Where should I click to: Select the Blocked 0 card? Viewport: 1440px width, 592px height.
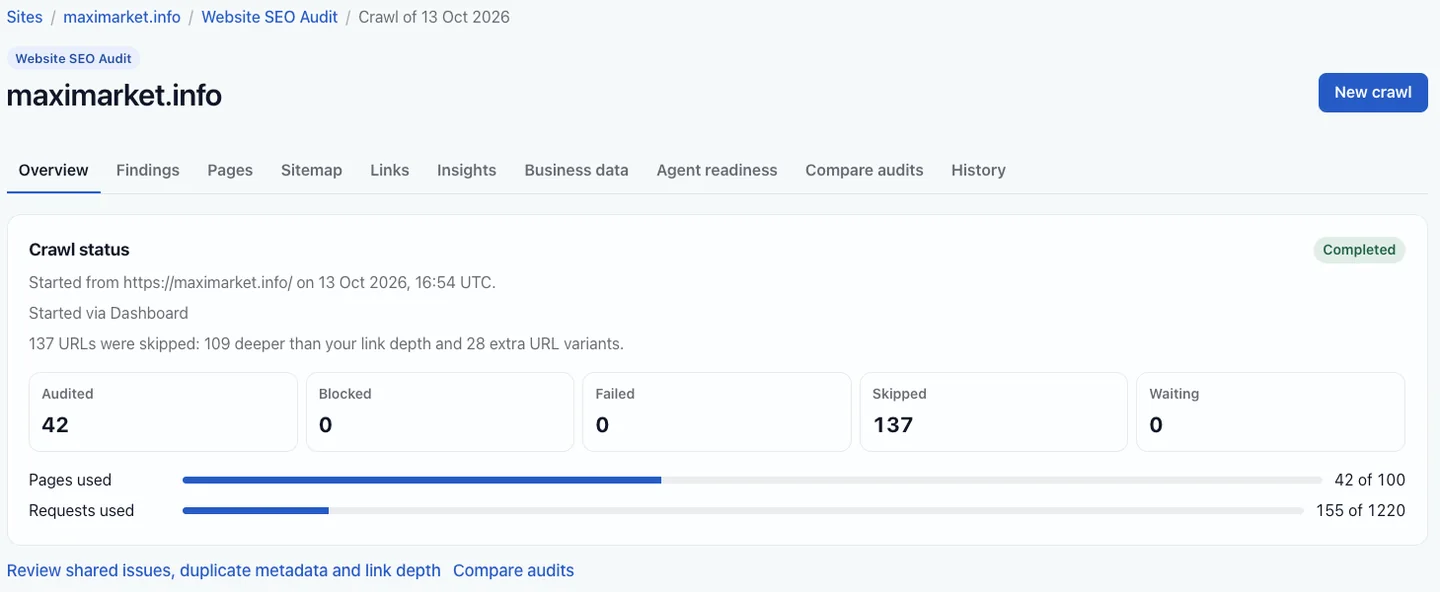coord(440,412)
